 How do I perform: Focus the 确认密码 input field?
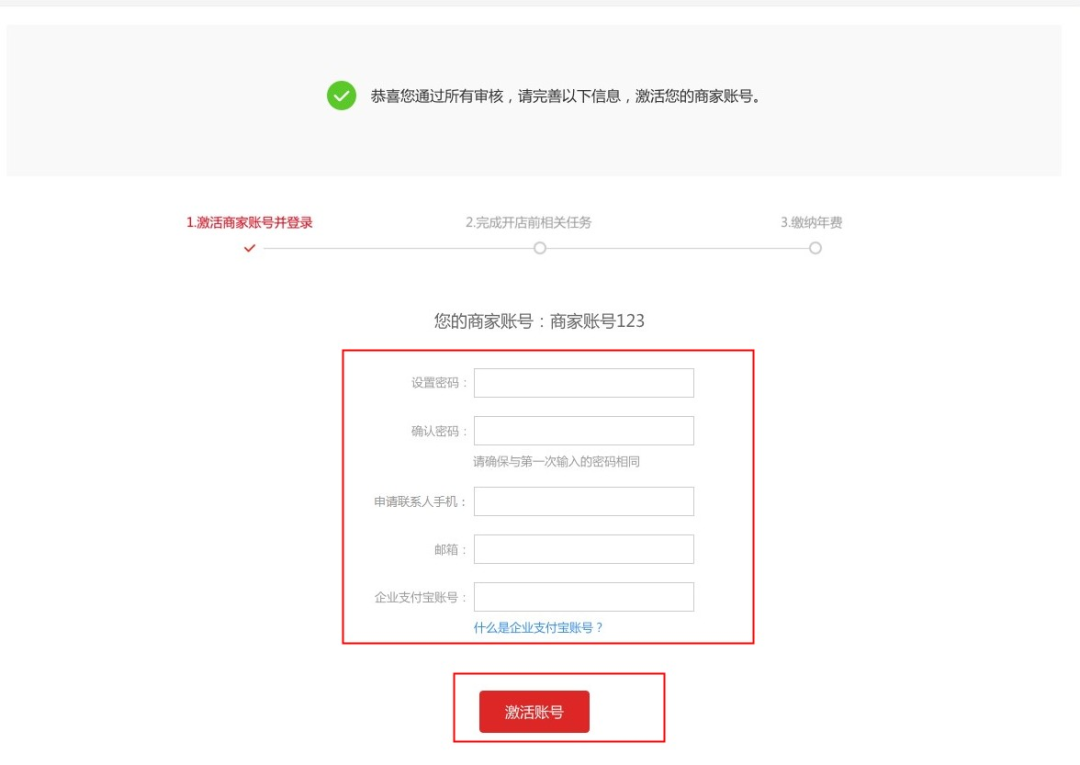584,430
